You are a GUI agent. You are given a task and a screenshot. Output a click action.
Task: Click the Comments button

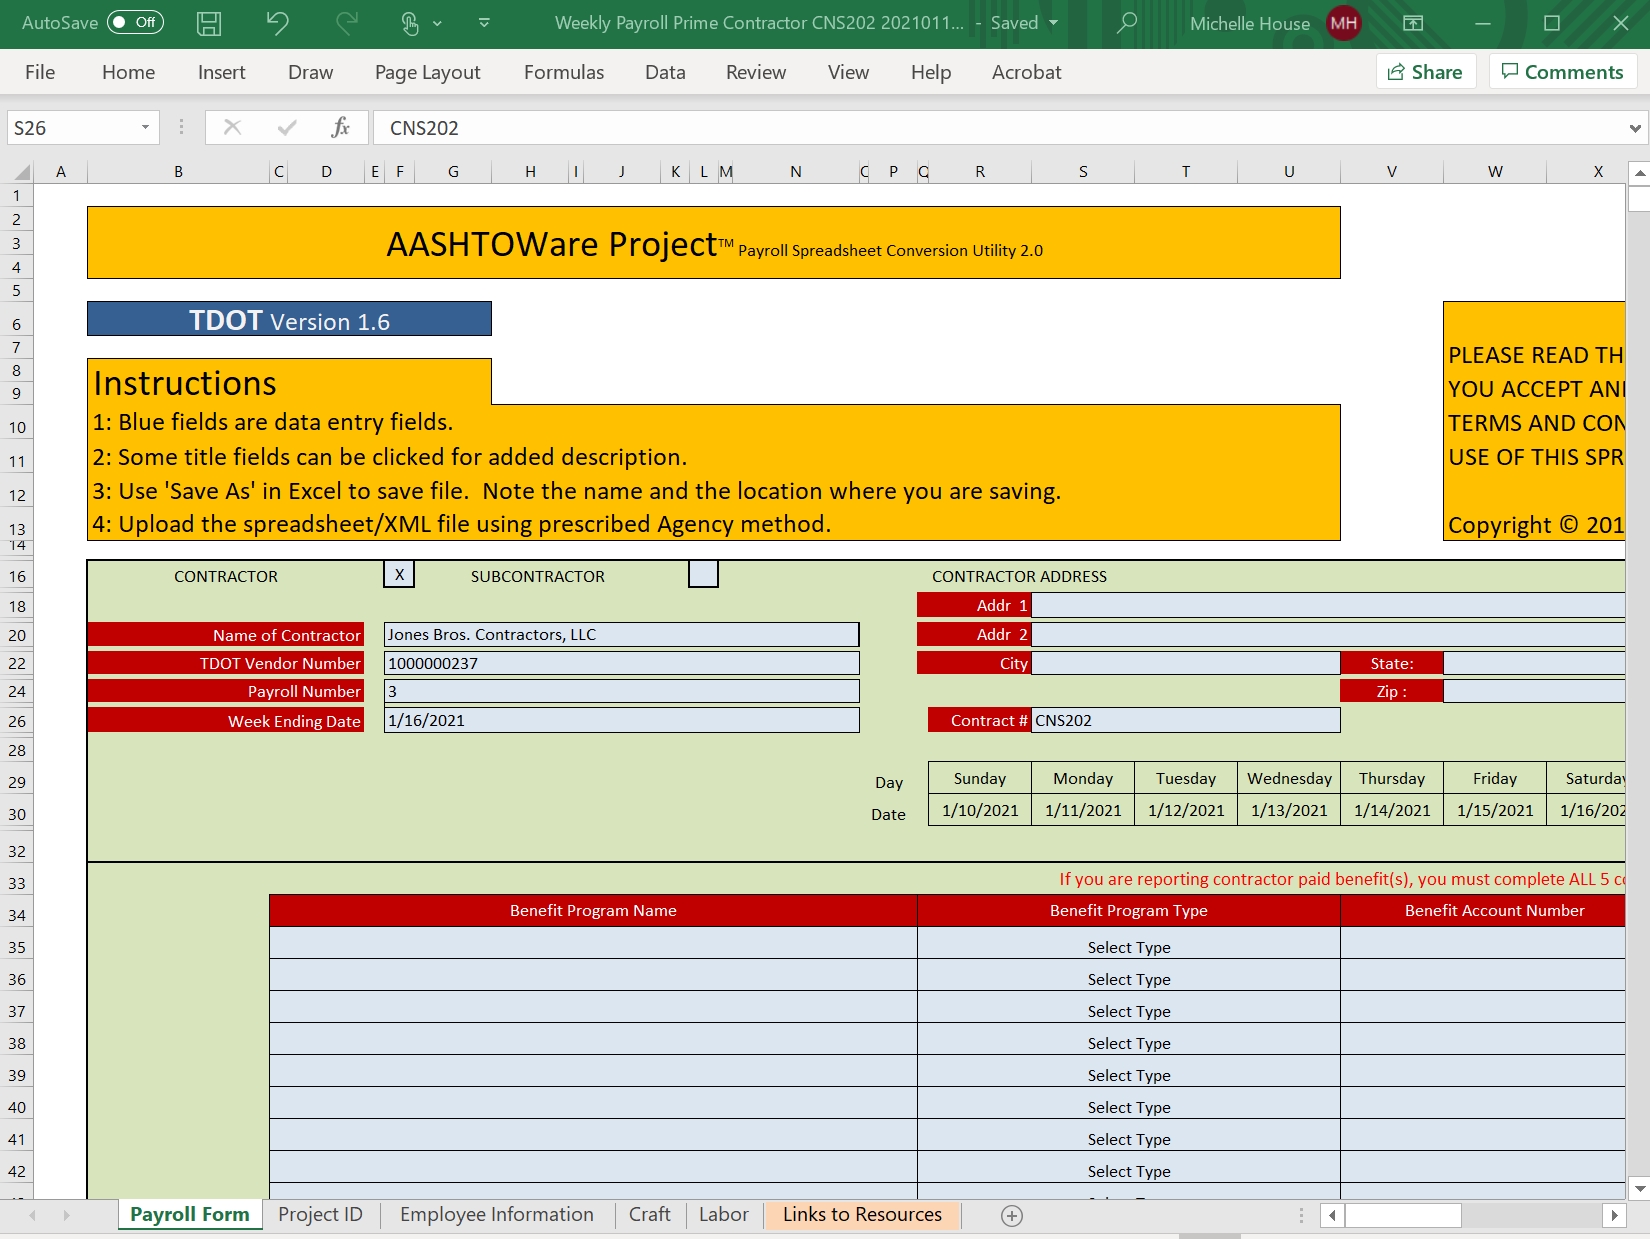click(x=1563, y=72)
